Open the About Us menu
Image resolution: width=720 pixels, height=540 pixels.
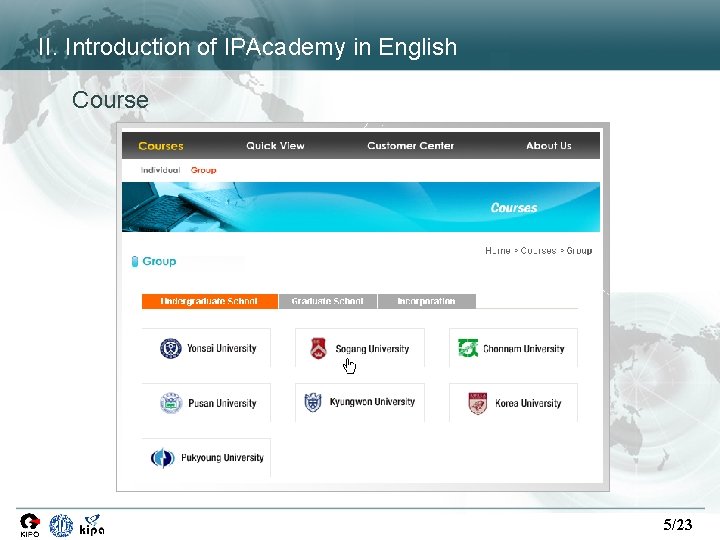549,146
